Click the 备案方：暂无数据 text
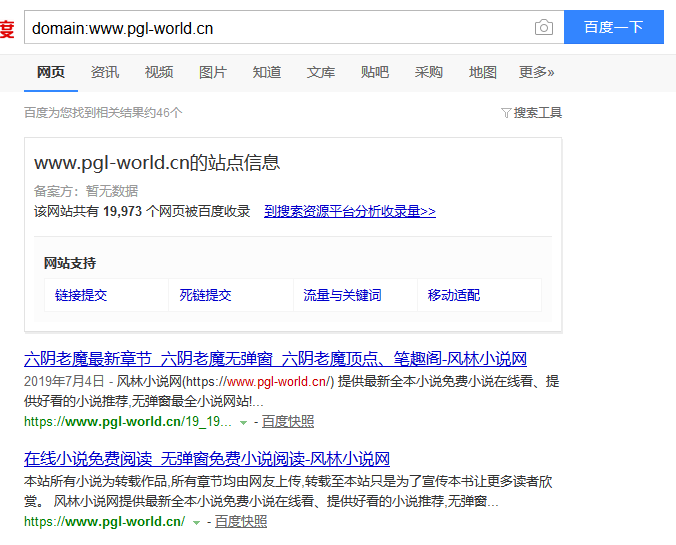Image resolution: width=676 pixels, height=545 pixels. tap(86, 191)
